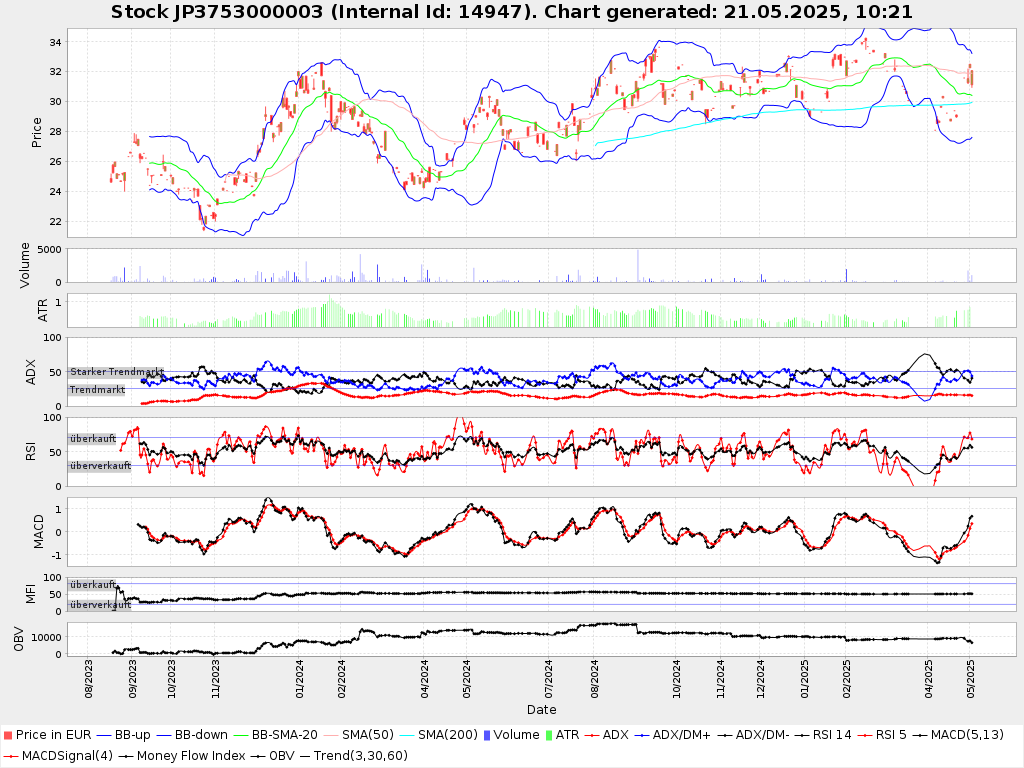
Task: Select the BB-down legend entry
Action: coord(191,735)
